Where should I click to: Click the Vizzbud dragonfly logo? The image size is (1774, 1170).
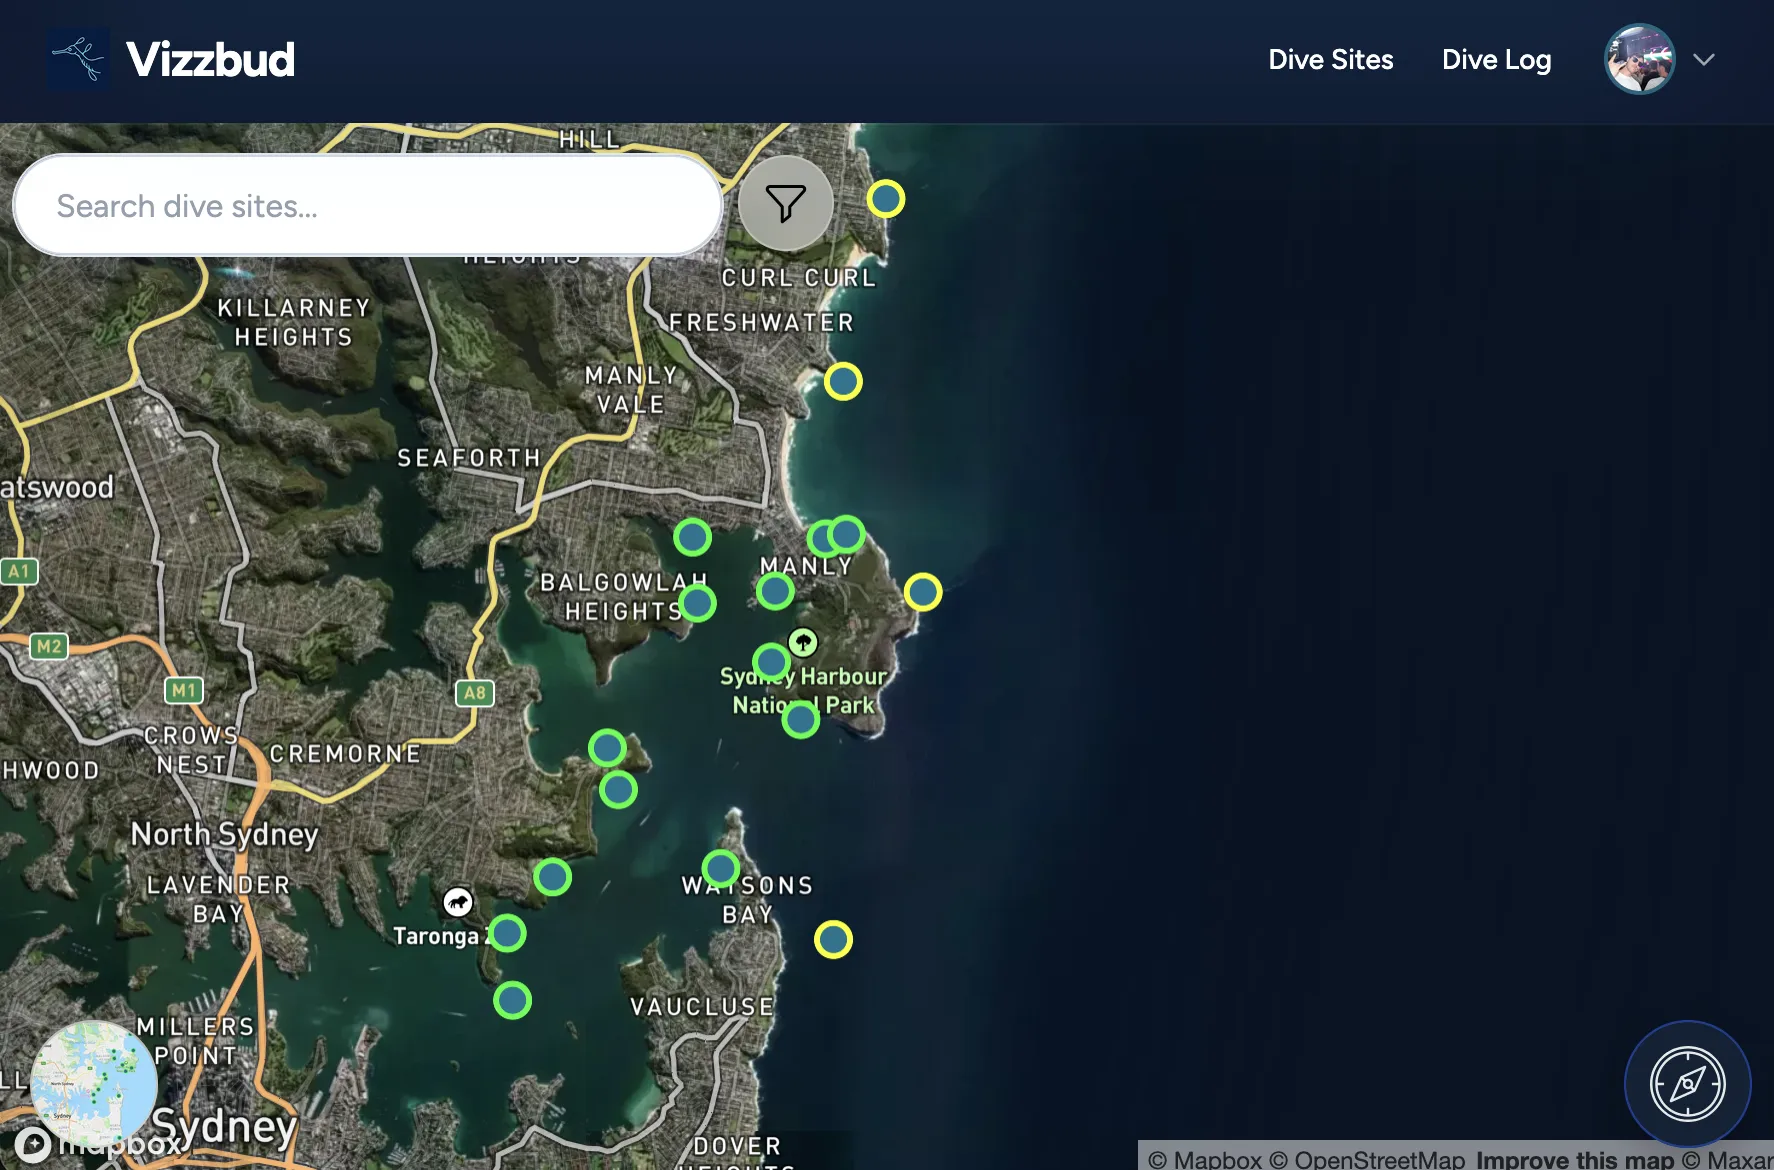pos(78,58)
